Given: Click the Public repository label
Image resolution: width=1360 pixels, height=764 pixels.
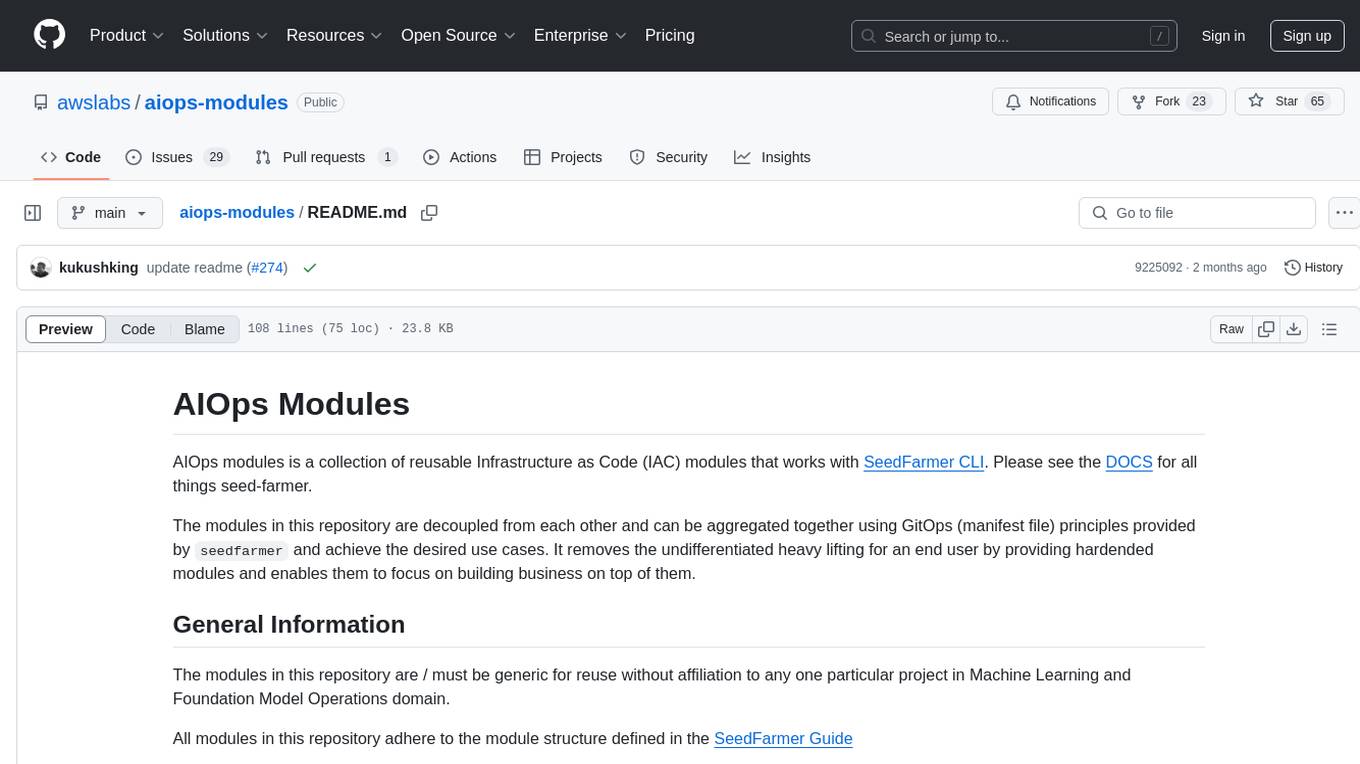Looking at the screenshot, I should point(320,102).
